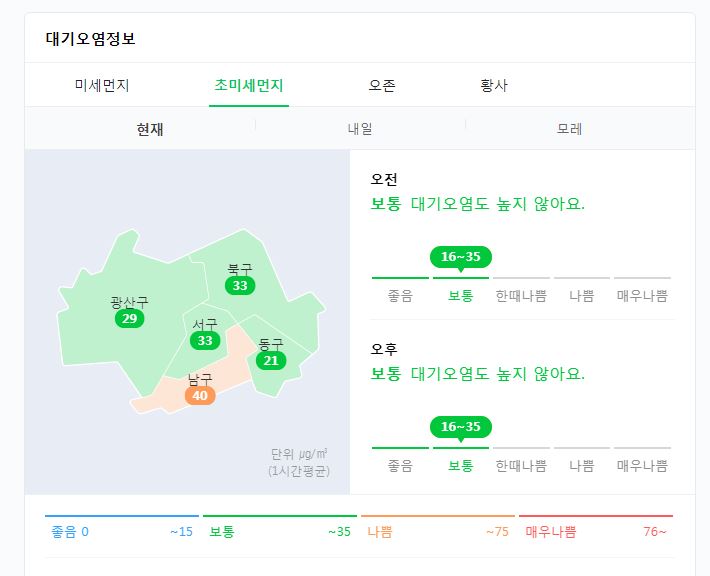The height and width of the screenshot is (576, 710).
Task: Click 매우나쁨 level in afternoon scale
Action: coord(642,466)
